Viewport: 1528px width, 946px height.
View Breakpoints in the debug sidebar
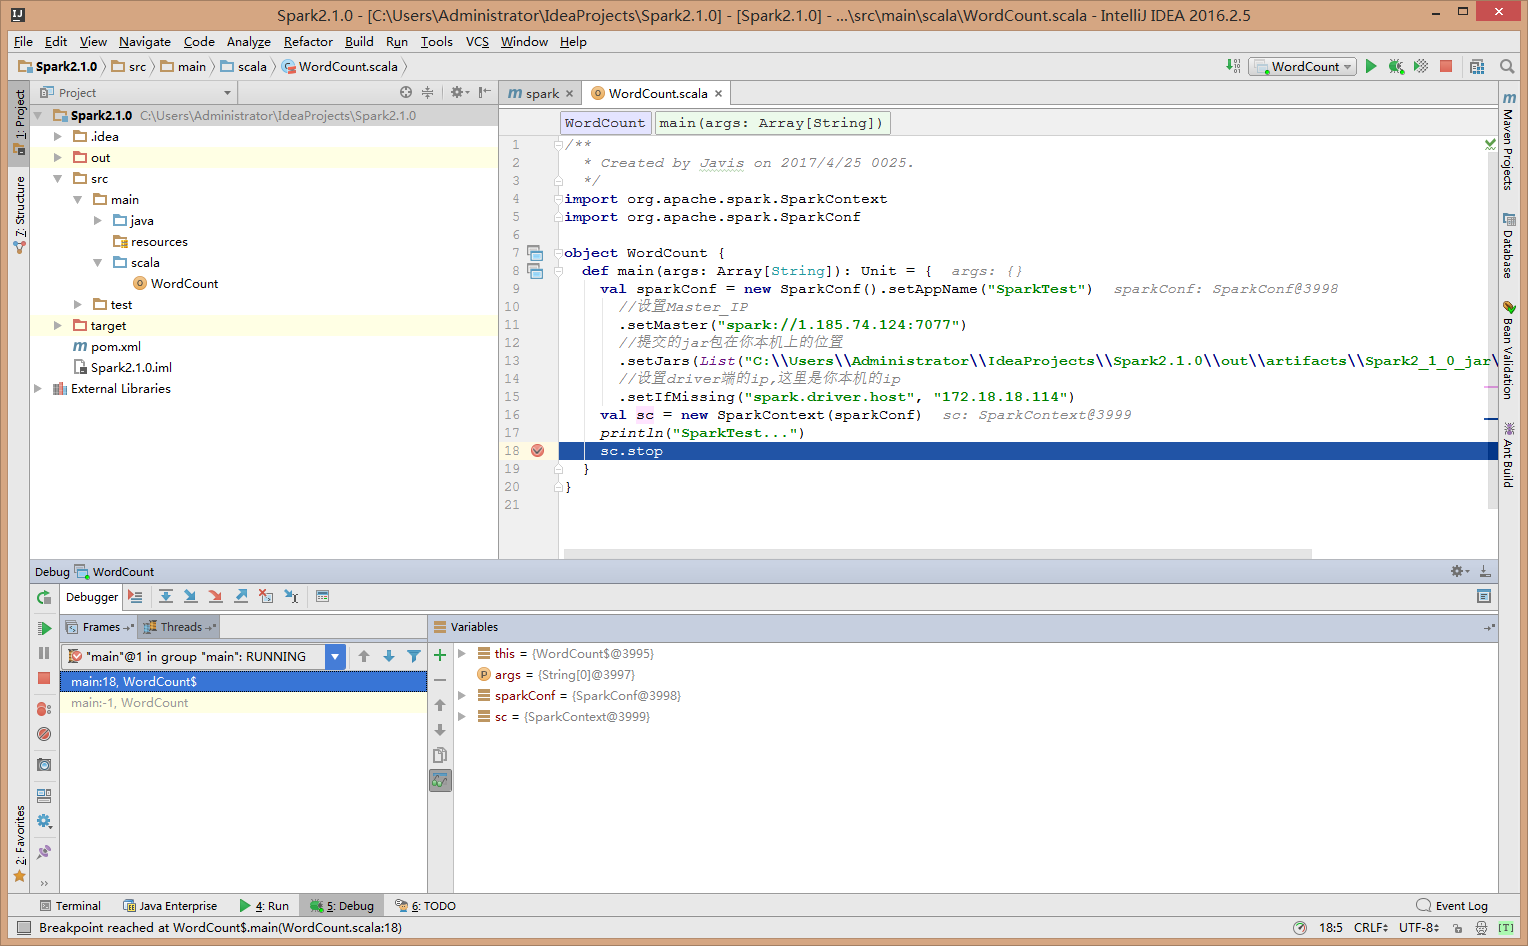pyautogui.click(x=44, y=709)
